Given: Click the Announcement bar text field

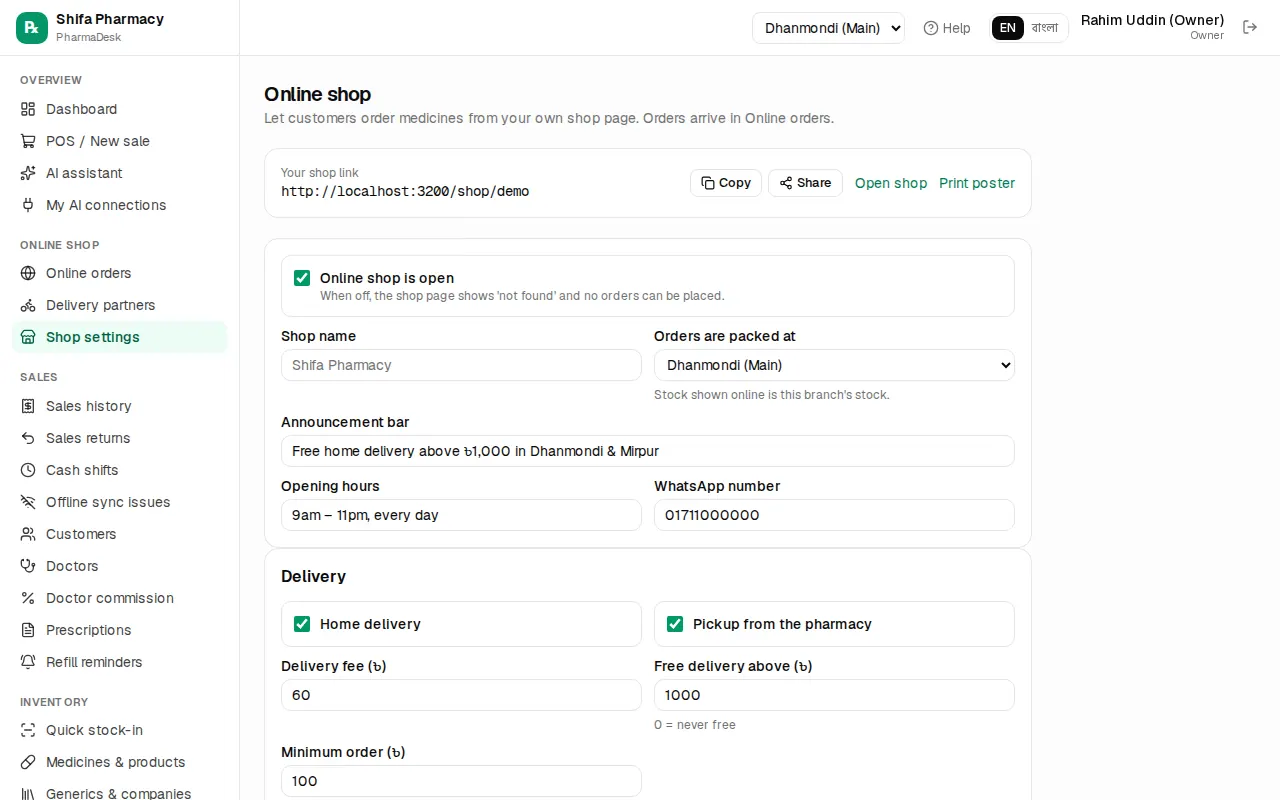Looking at the screenshot, I should click(648, 451).
